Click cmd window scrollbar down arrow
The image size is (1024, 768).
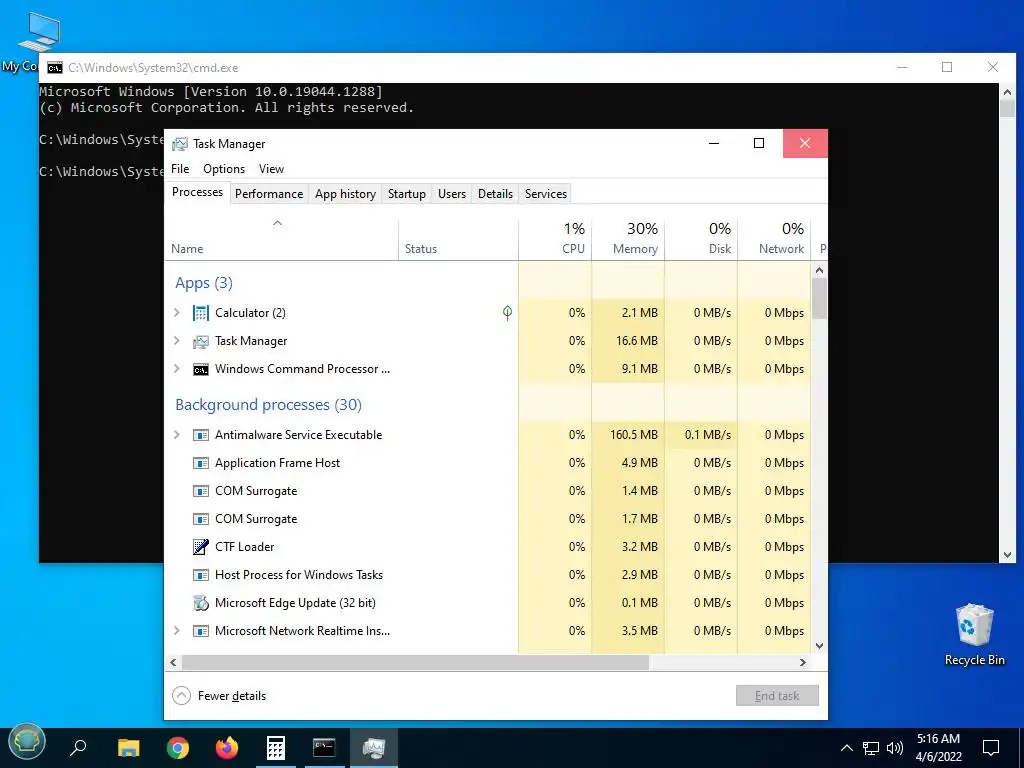(1007, 555)
